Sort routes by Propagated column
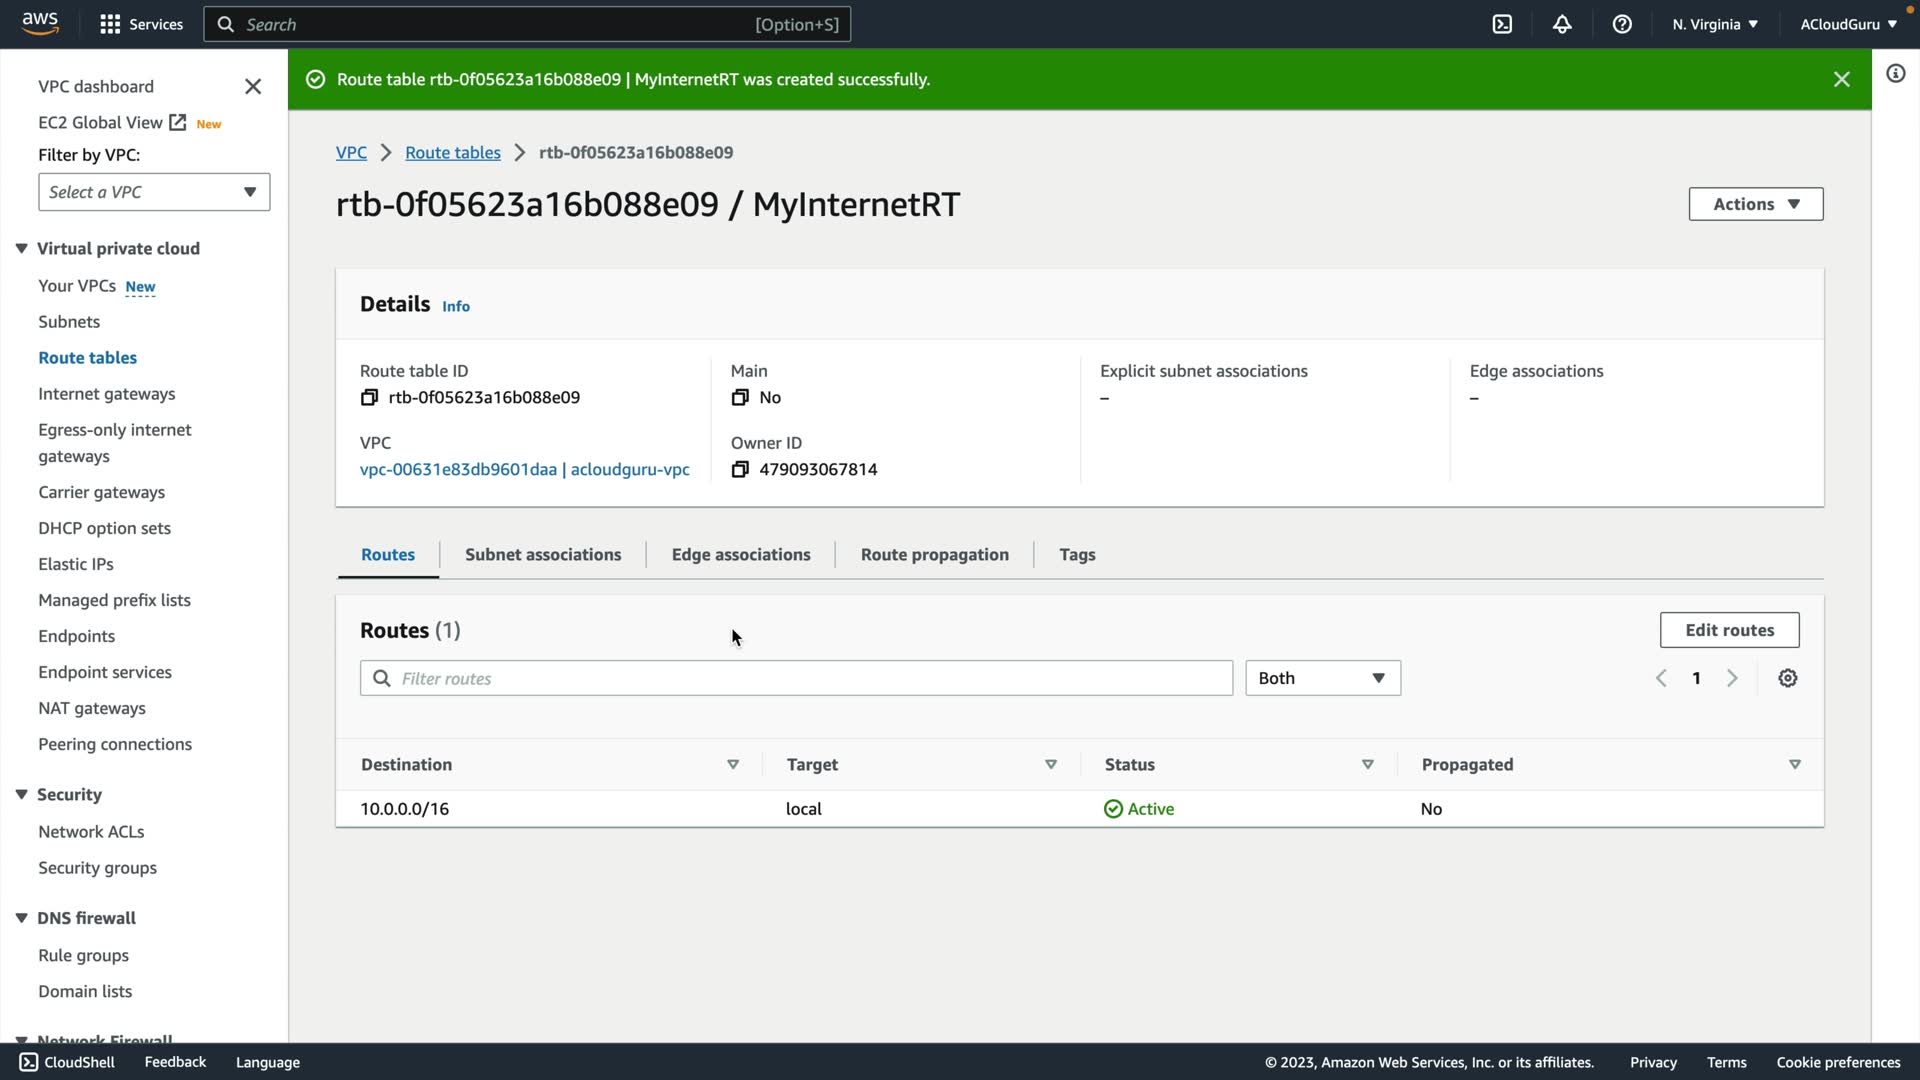Screen dimensions: 1920x1080 pyautogui.click(x=1794, y=765)
